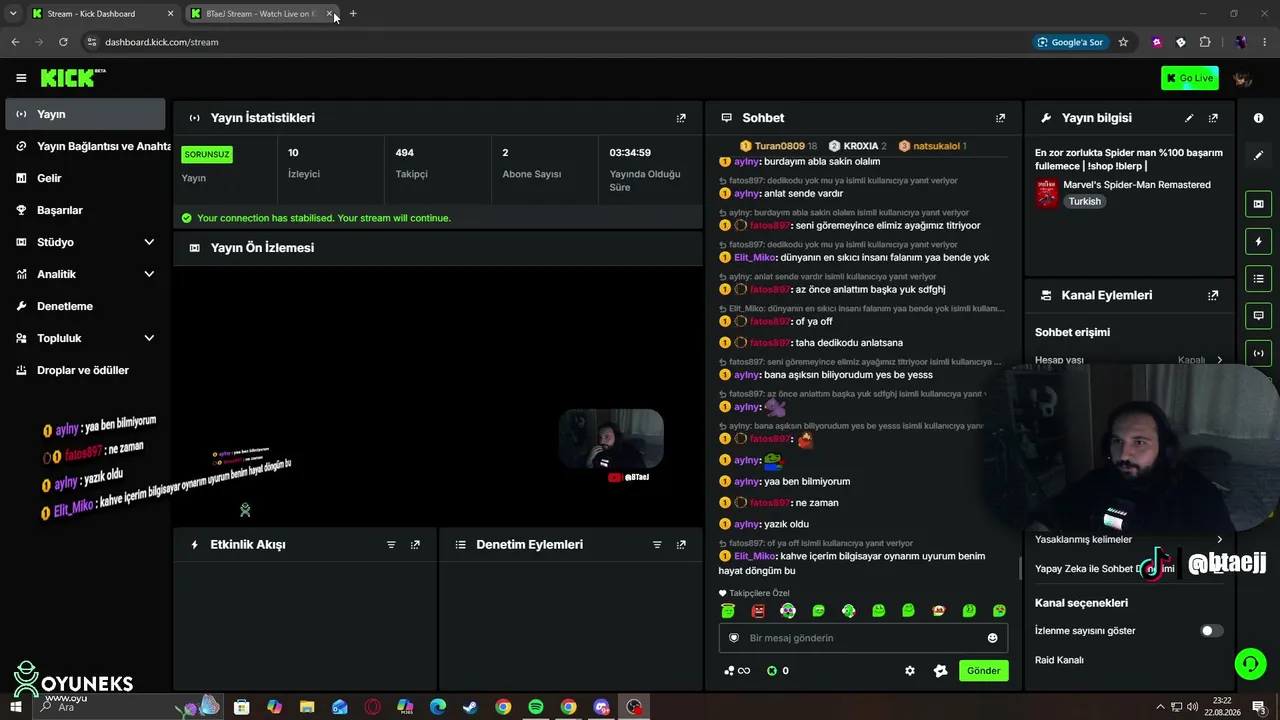Screen dimensions: 1280x720
Task: Open the Hesap yaşı setting chevron
Action: [x=1219, y=360]
